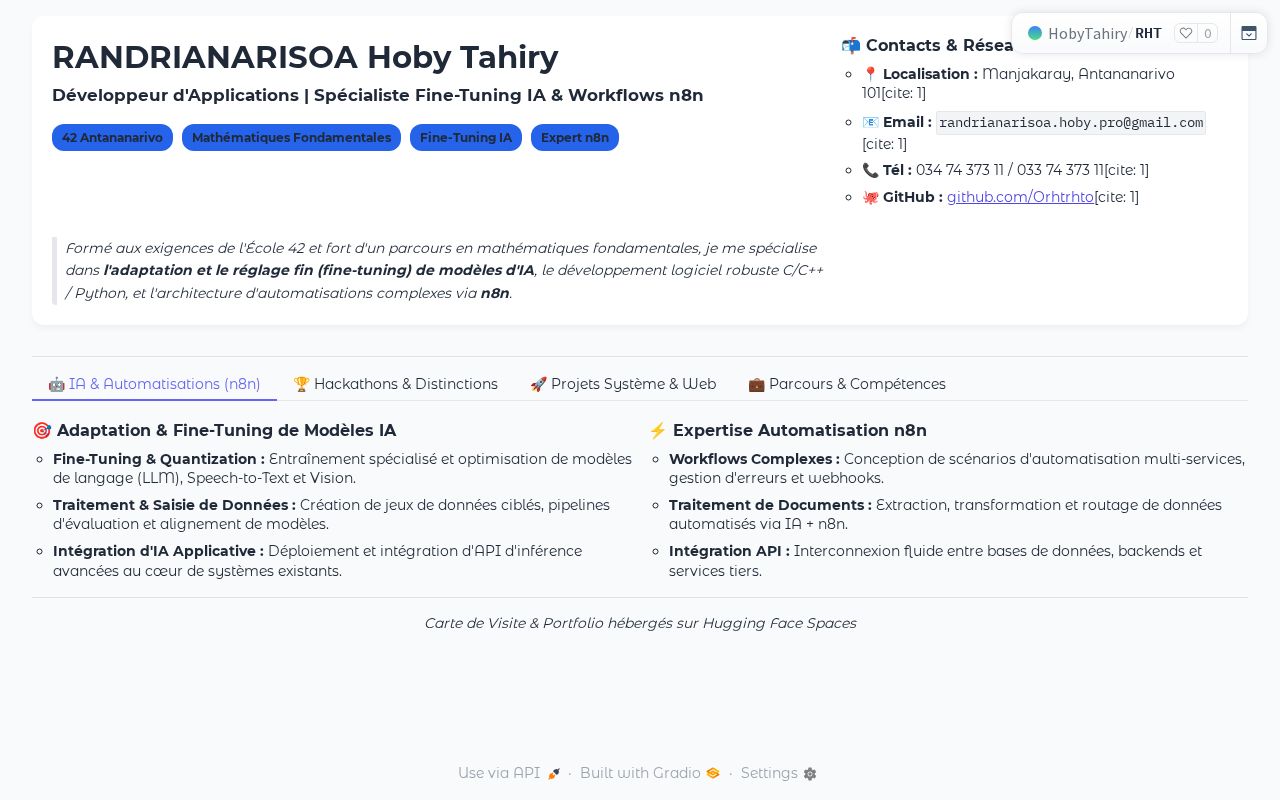Click the email address randrianarisoa.hoby.pro@gmail.com
1280x800 pixels.
[1071, 123]
